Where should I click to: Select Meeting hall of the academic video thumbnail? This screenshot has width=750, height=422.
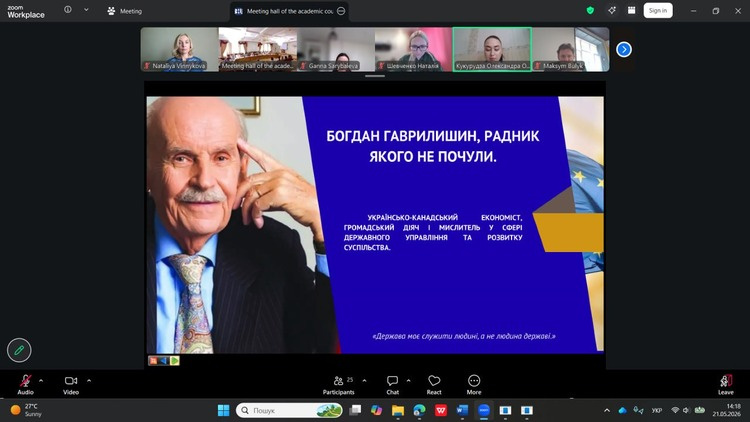click(x=258, y=49)
